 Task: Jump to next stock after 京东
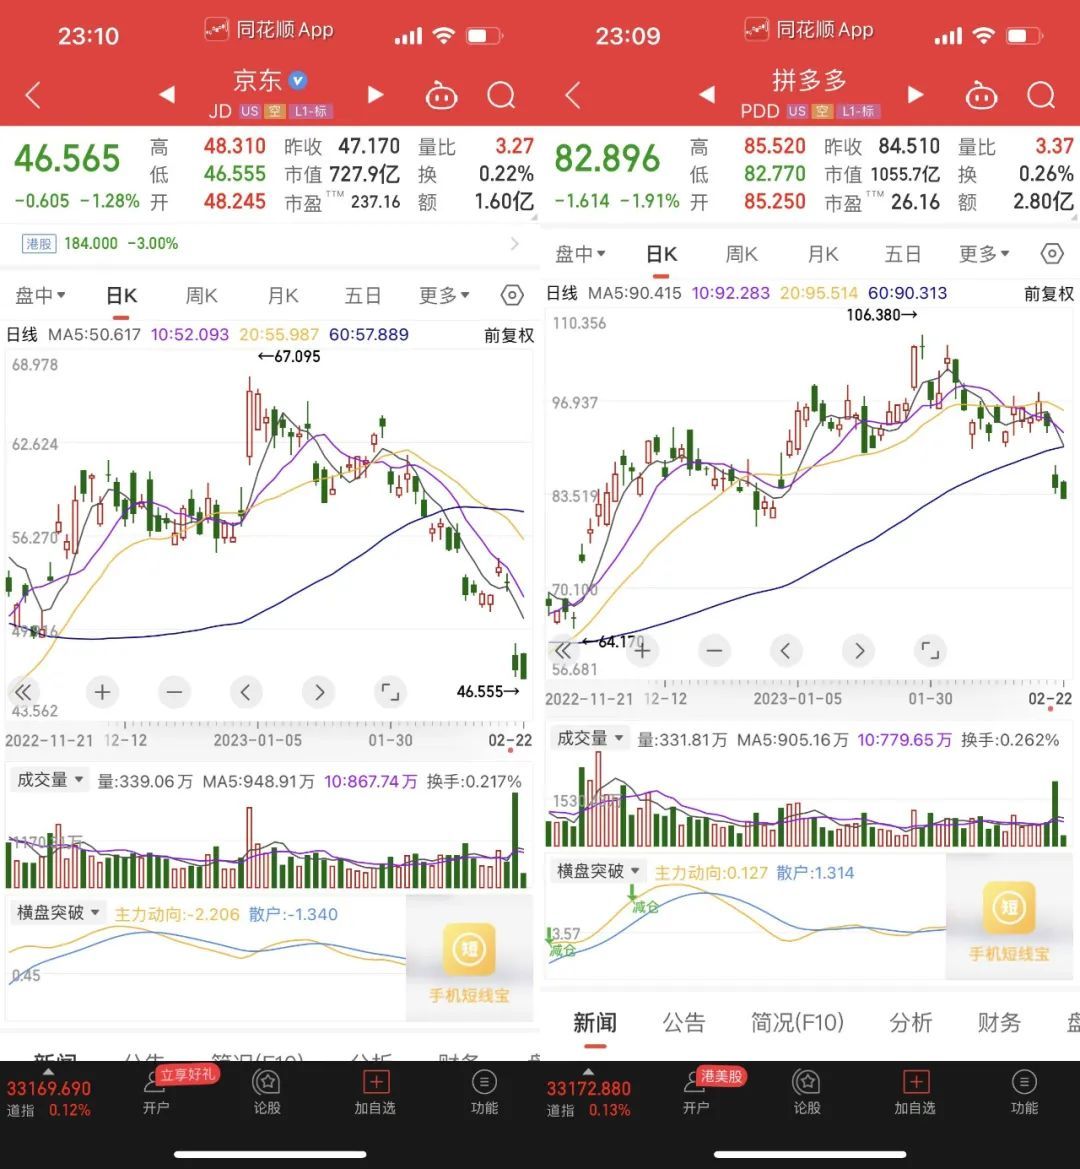(375, 95)
